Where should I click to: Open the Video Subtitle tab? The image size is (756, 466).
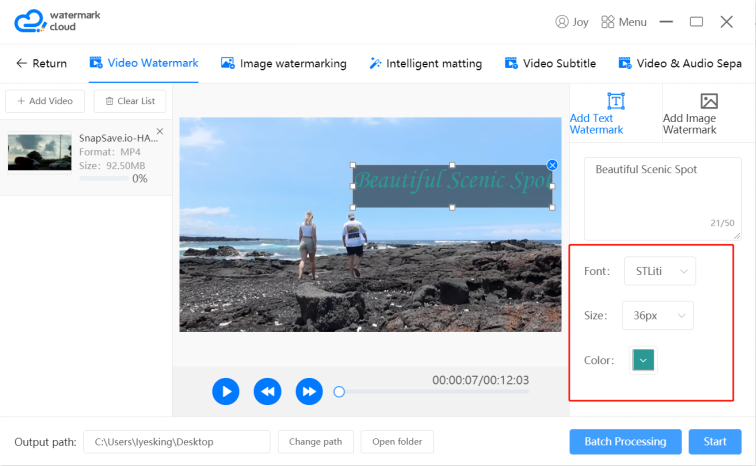pyautogui.click(x=550, y=63)
